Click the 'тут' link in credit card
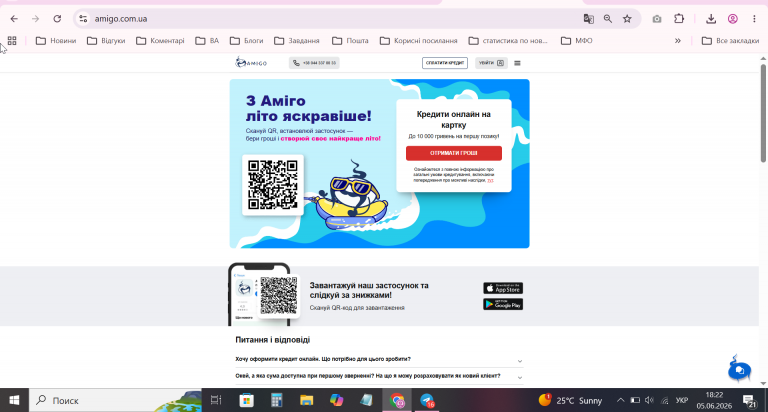 coord(490,181)
